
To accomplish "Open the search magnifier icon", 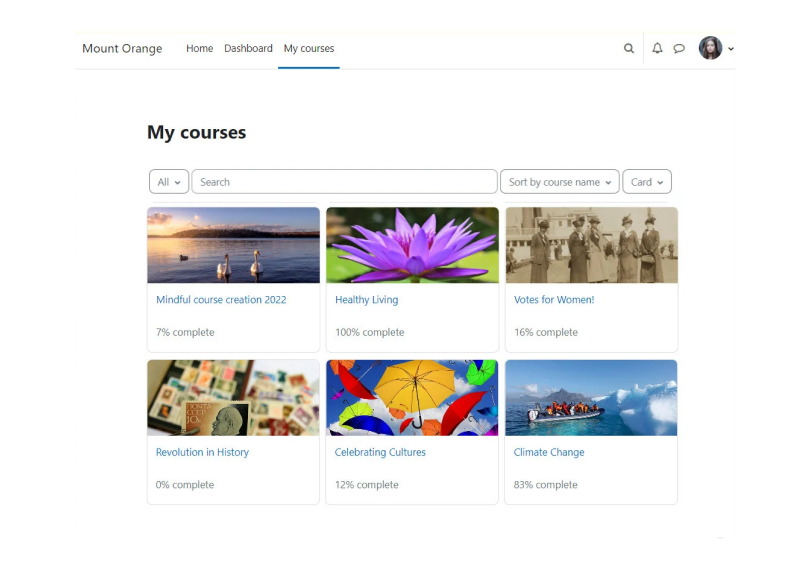I will (x=628, y=49).
